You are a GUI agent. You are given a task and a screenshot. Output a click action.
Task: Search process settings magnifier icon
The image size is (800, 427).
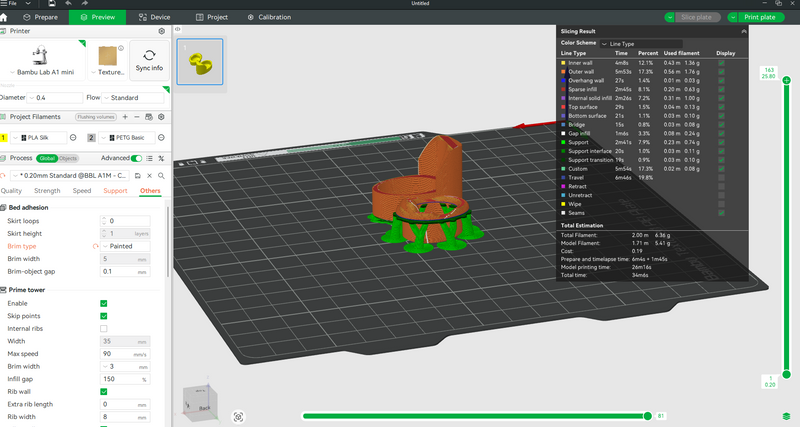(161, 175)
